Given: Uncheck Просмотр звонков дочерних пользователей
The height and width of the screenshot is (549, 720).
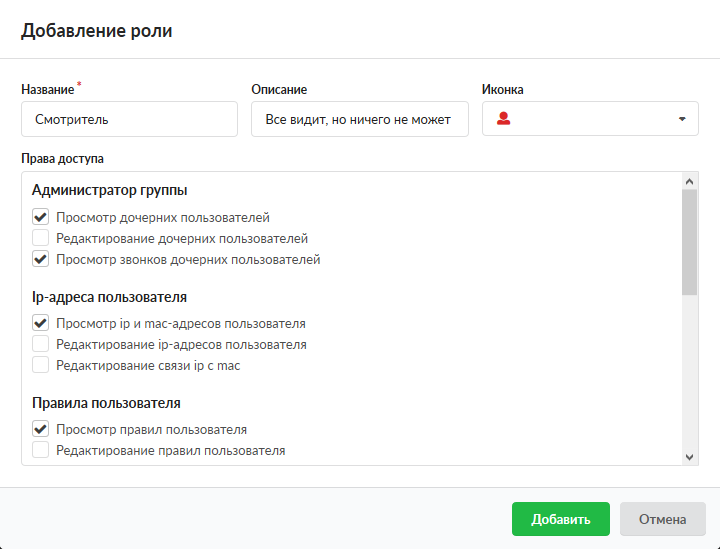Looking at the screenshot, I should tap(41, 260).
